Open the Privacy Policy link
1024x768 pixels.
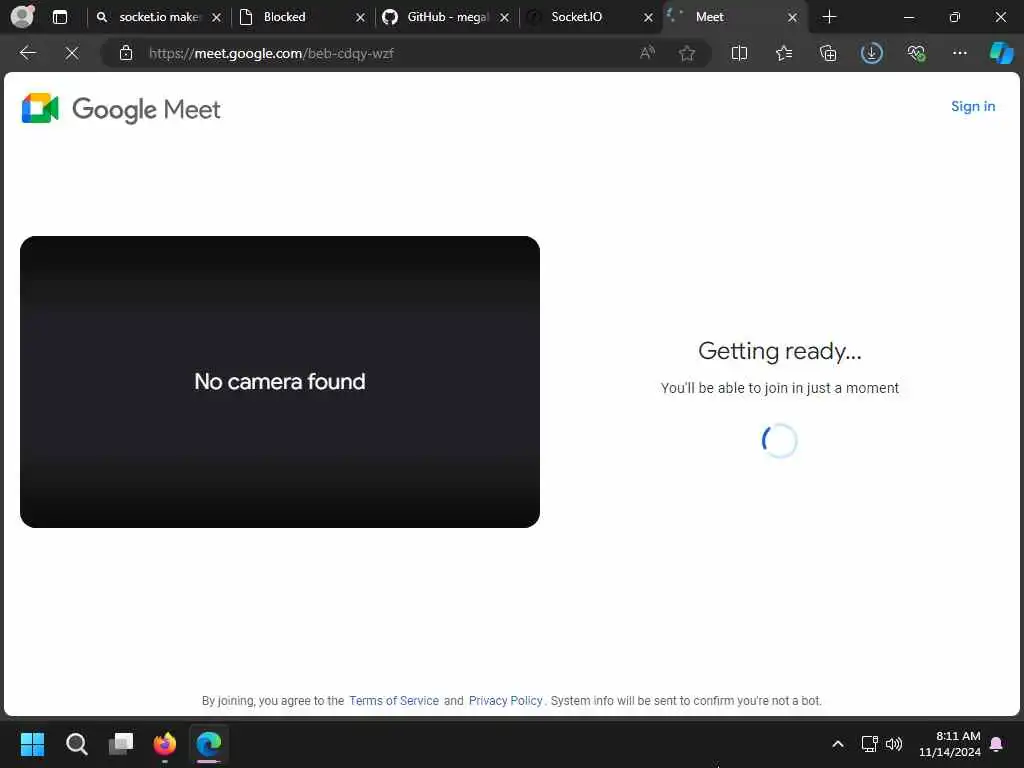coord(505,700)
